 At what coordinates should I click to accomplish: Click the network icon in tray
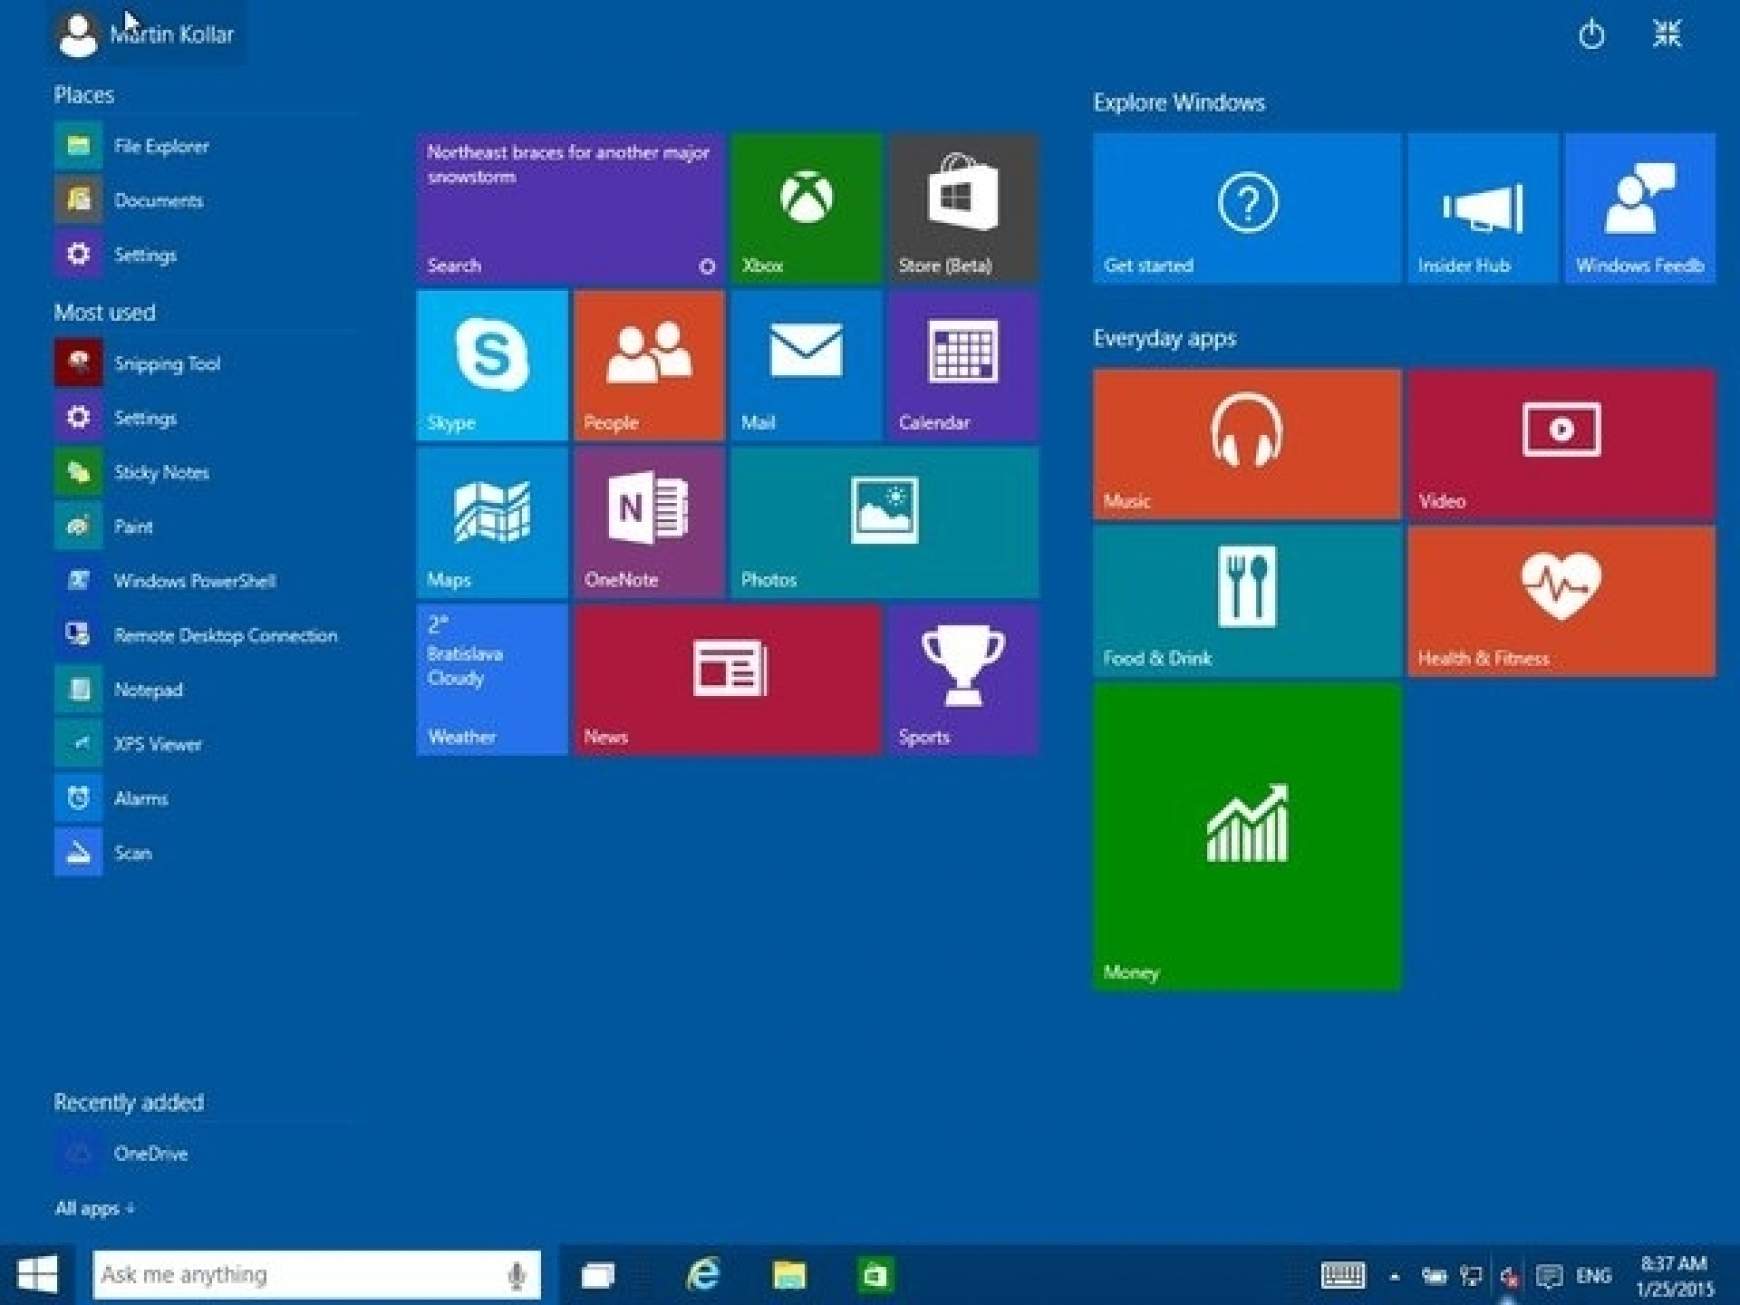tap(1471, 1276)
